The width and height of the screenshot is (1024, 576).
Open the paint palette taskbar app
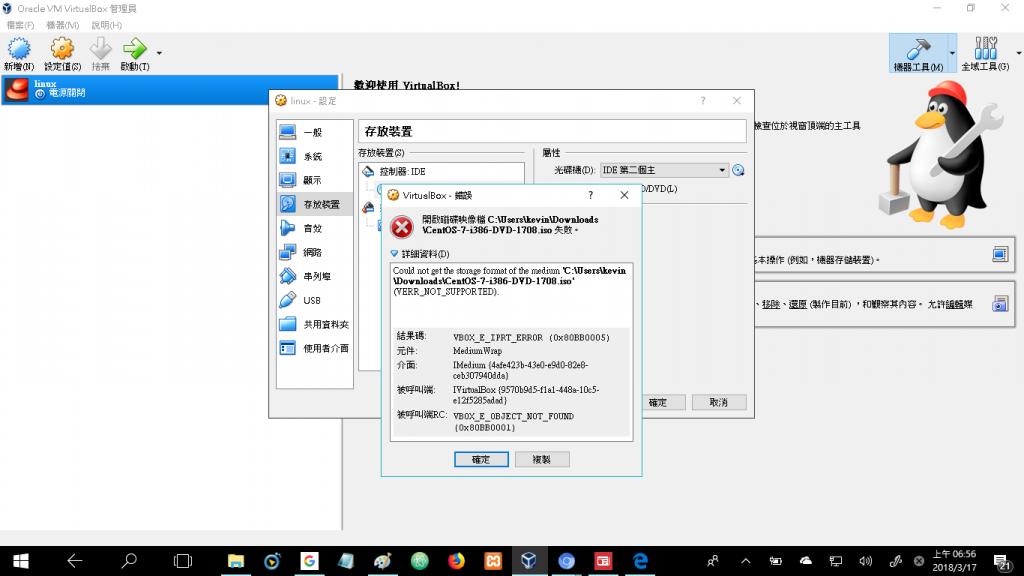(x=383, y=561)
